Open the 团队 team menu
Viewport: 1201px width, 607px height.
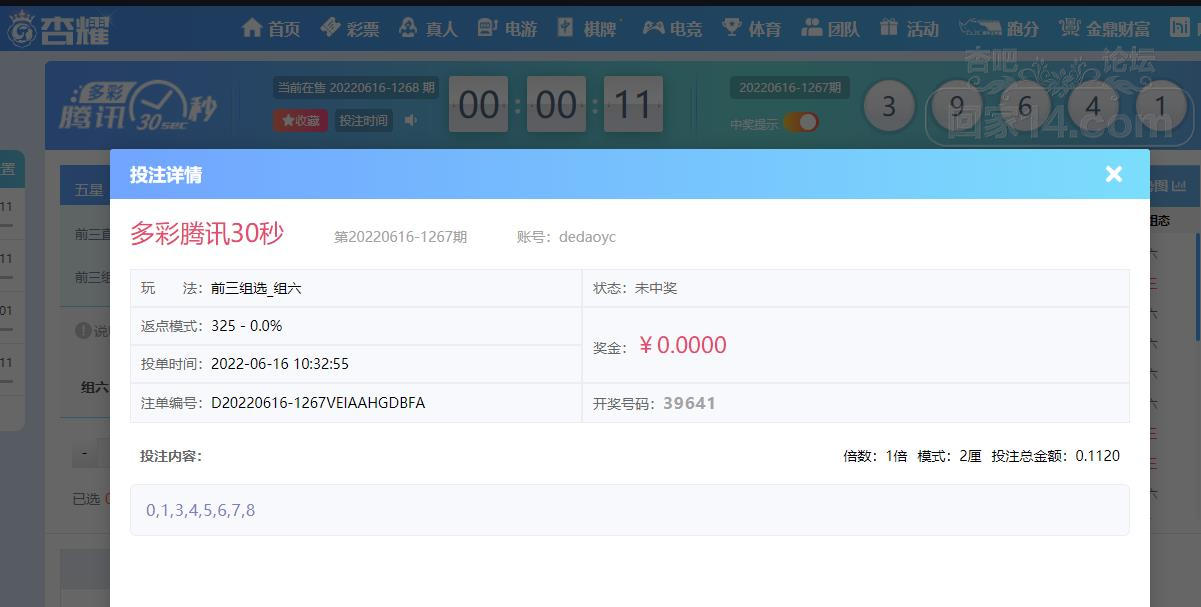[830, 28]
